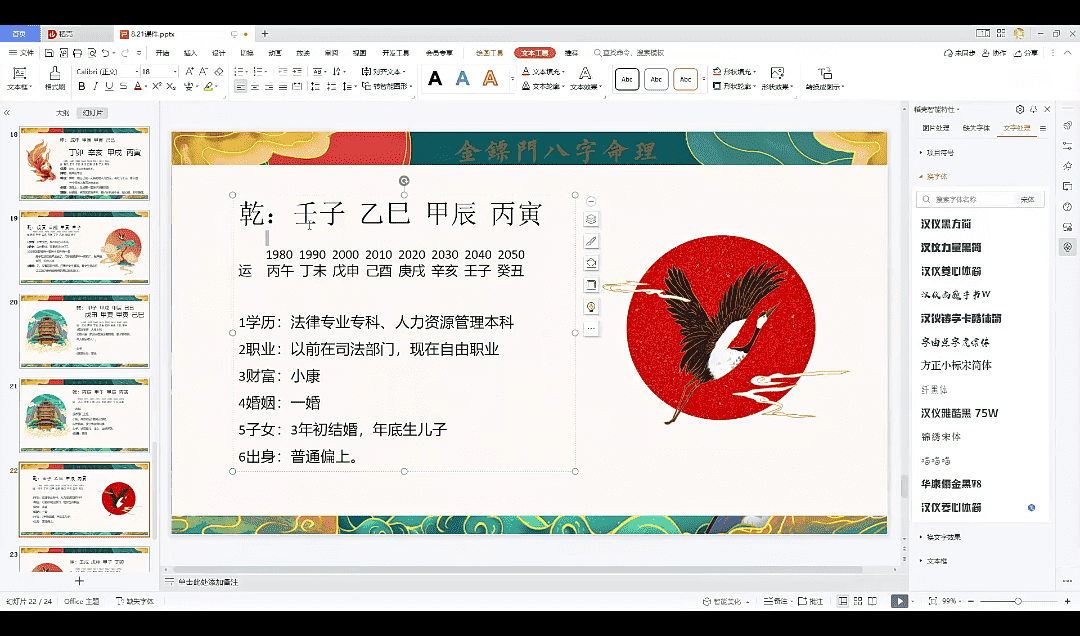Open the 插入 ribbon tab
Image resolution: width=1080 pixels, height=636 pixels.
(x=190, y=53)
